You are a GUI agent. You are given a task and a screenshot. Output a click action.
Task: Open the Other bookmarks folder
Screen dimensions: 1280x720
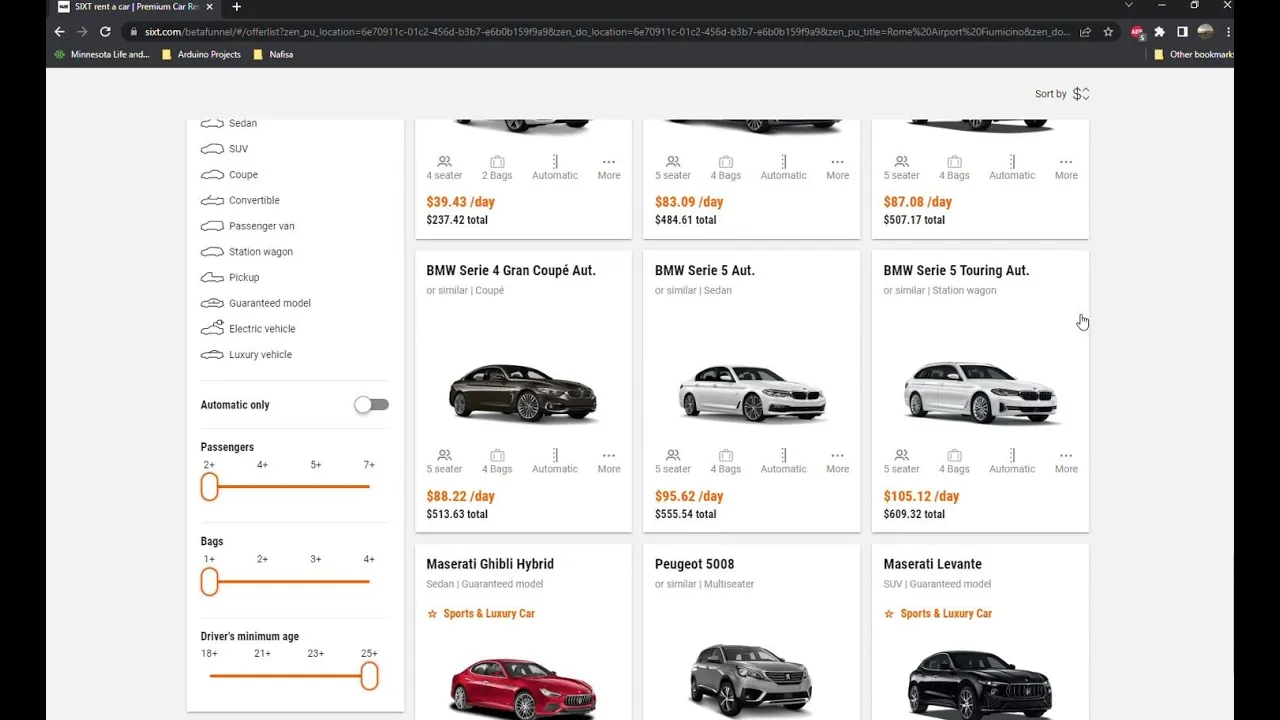click(x=1194, y=54)
